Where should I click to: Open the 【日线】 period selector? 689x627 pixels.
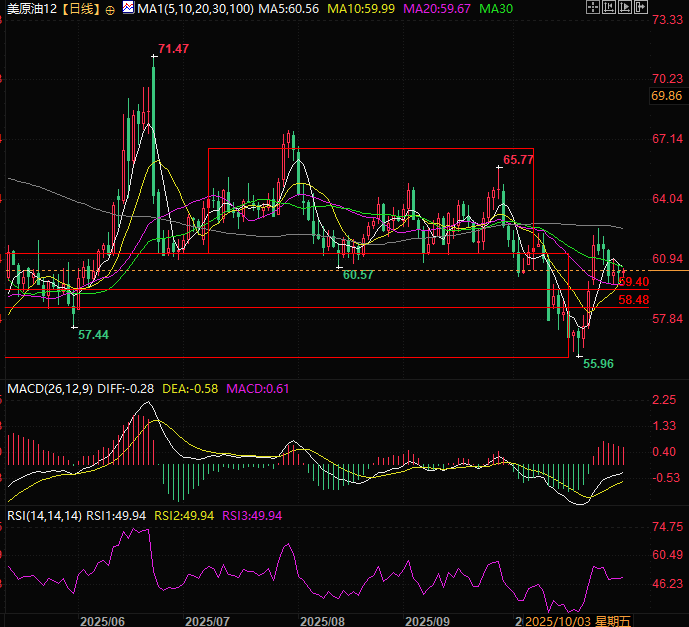(78, 9)
